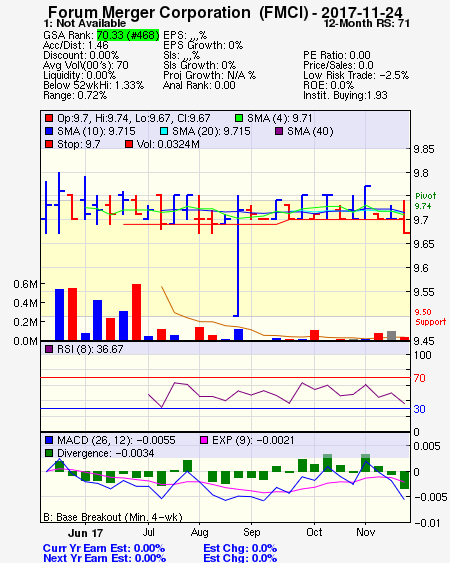
Task: Click the green Pivot 9.74 label
Action: click(426, 201)
